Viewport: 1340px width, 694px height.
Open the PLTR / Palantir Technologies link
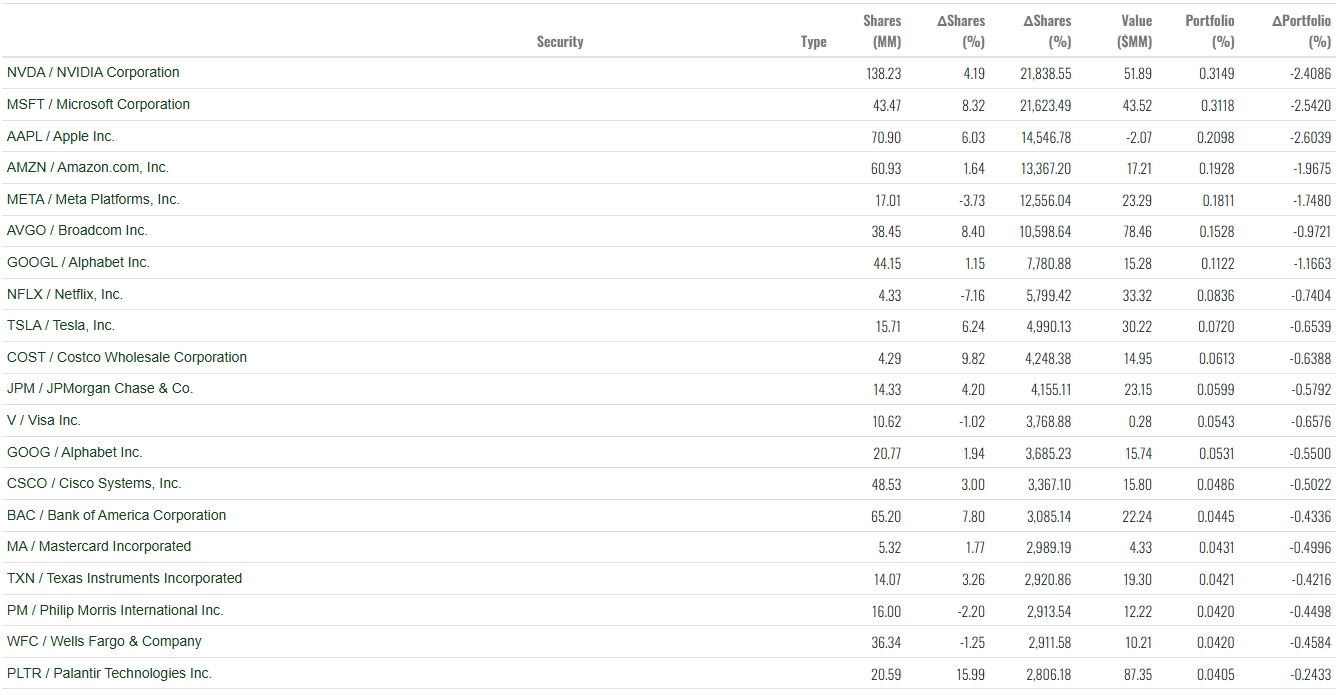(x=109, y=674)
